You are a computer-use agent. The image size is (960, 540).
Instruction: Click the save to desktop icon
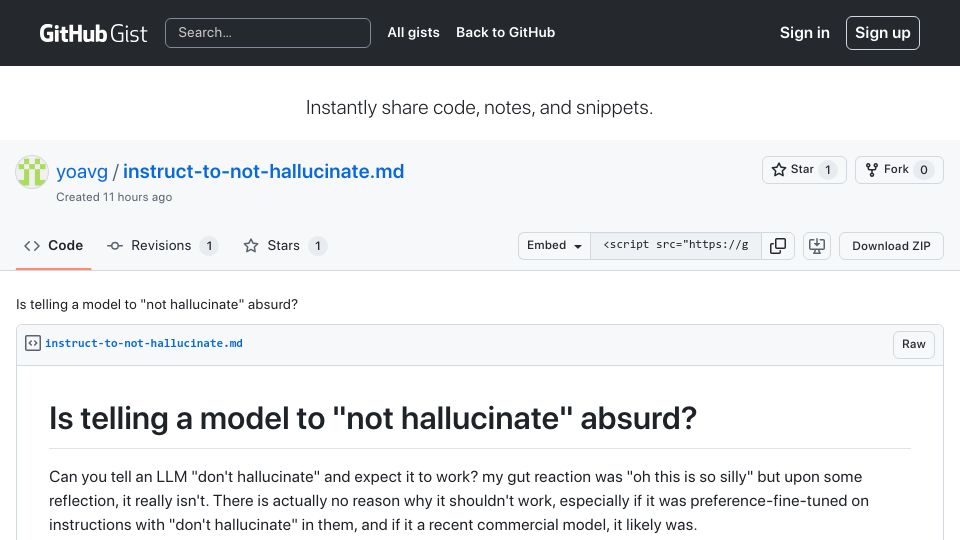pyautogui.click(x=817, y=246)
